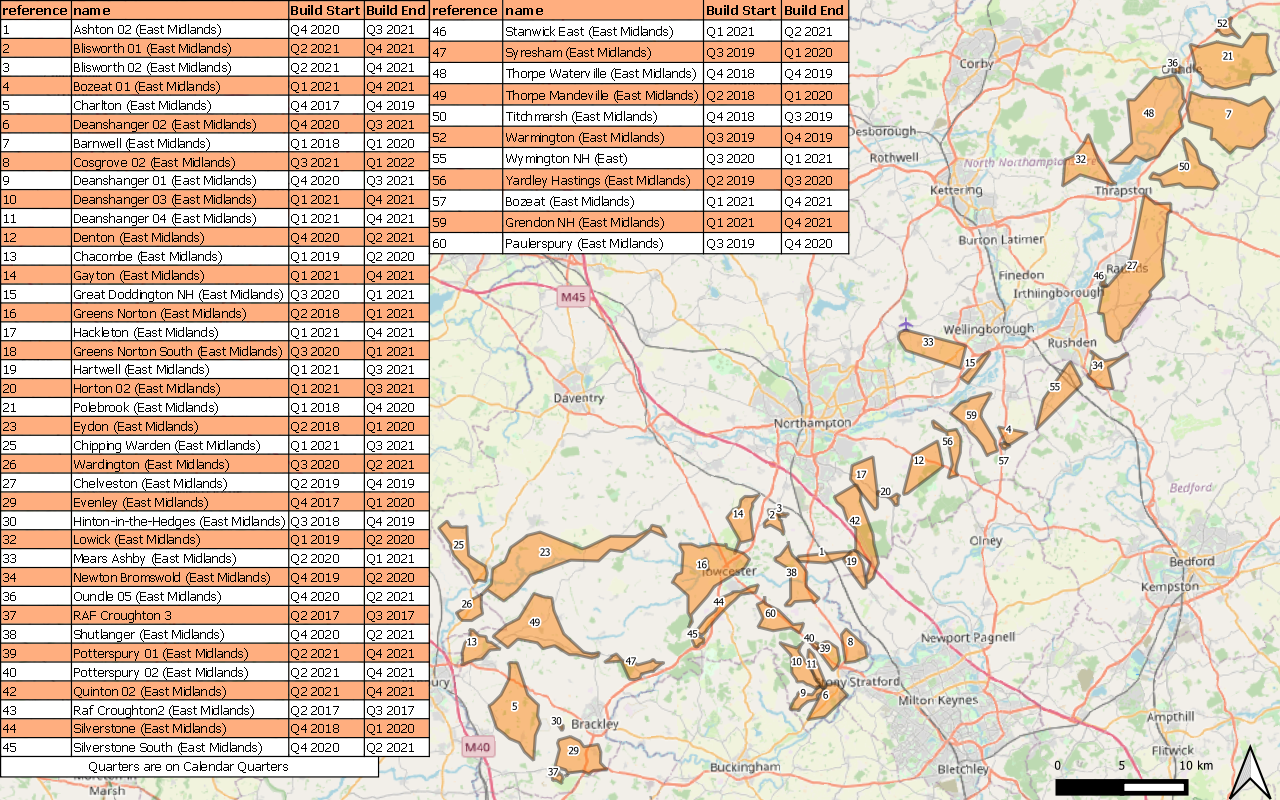The height and width of the screenshot is (800, 1280).
Task: Click the Milton Keynes map label
Action: (938, 700)
